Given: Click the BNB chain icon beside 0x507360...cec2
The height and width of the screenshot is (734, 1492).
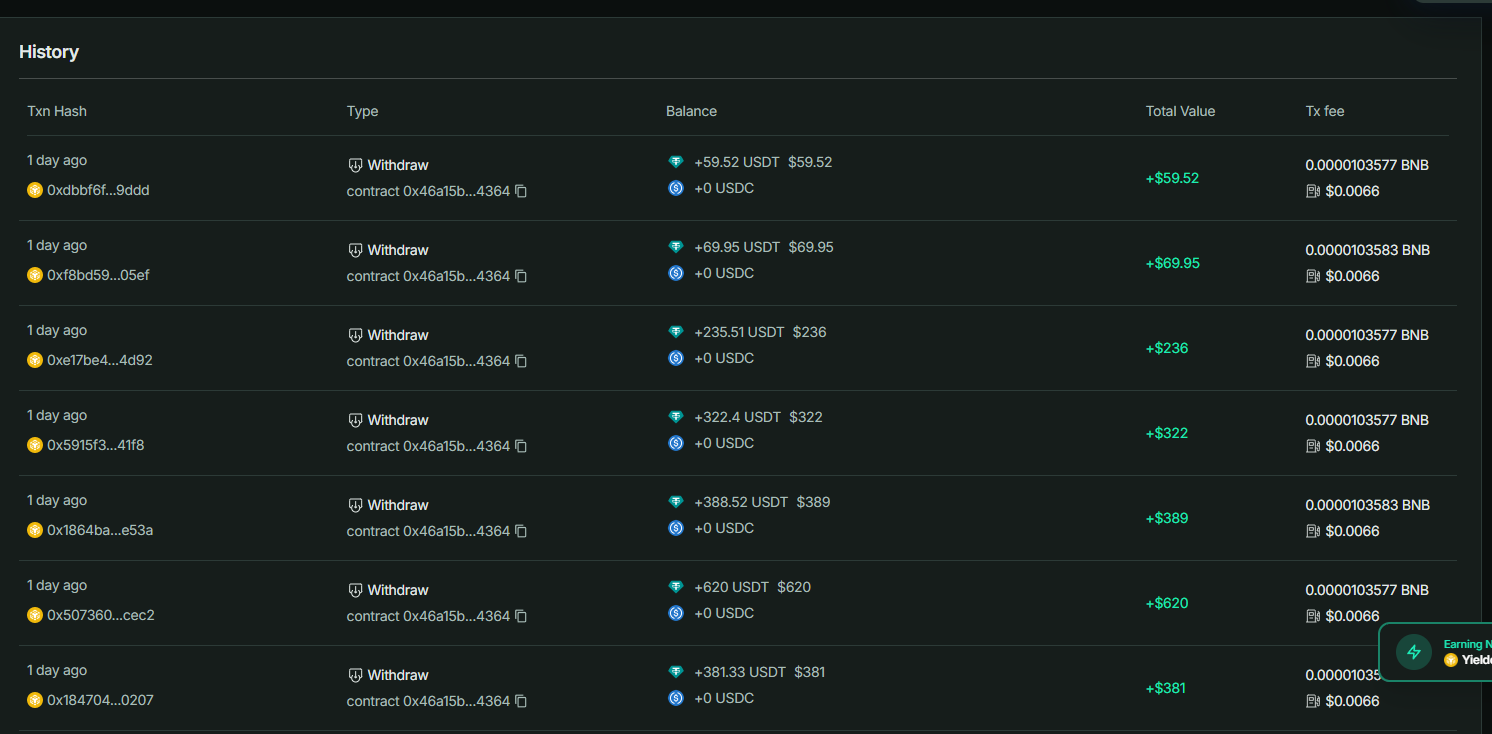Looking at the screenshot, I should pos(35,615).
